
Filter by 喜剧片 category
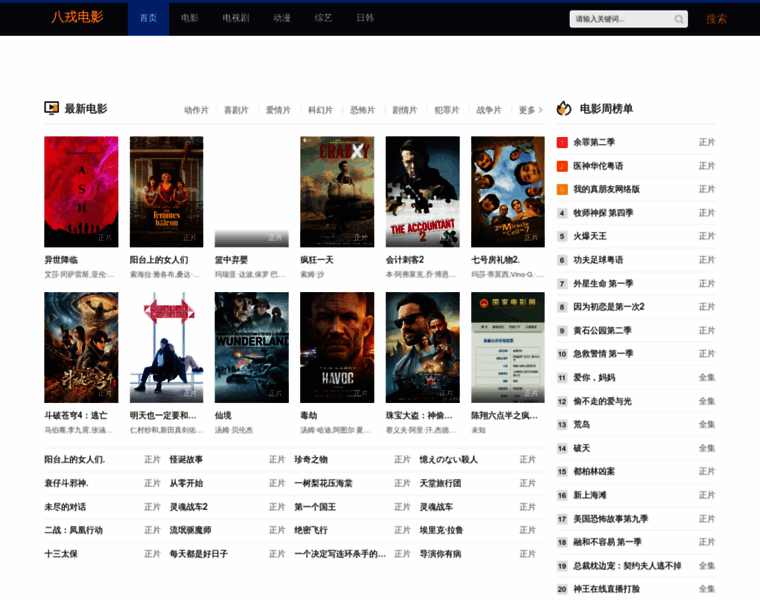click(236, 110)
